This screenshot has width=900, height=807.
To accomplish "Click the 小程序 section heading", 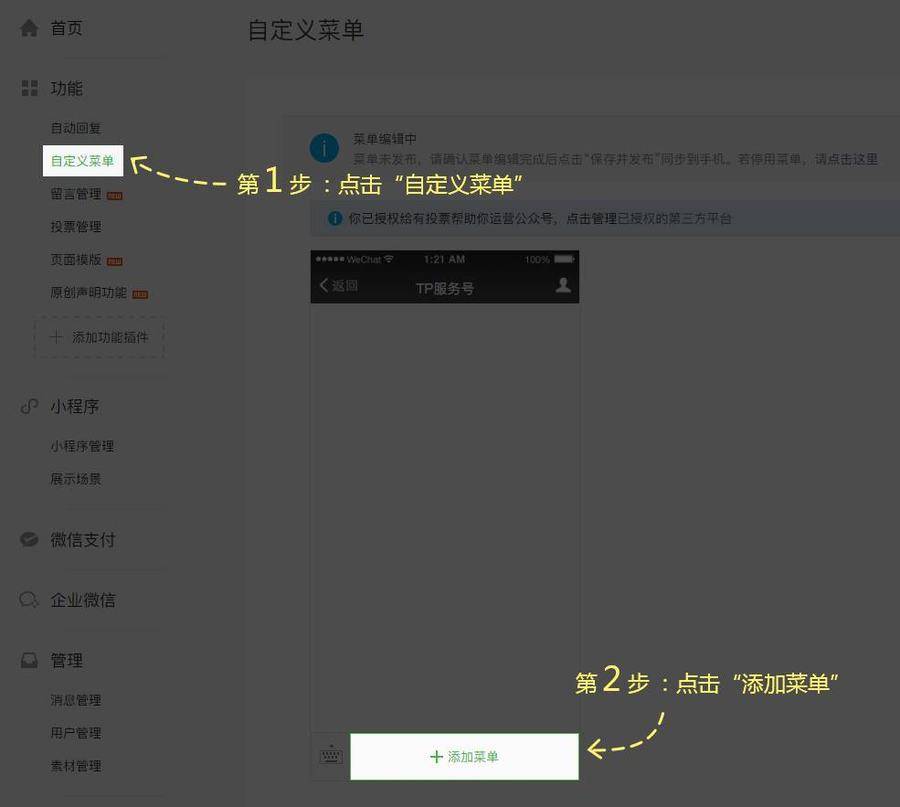I will pyautogui.click(x=75, y=406).
